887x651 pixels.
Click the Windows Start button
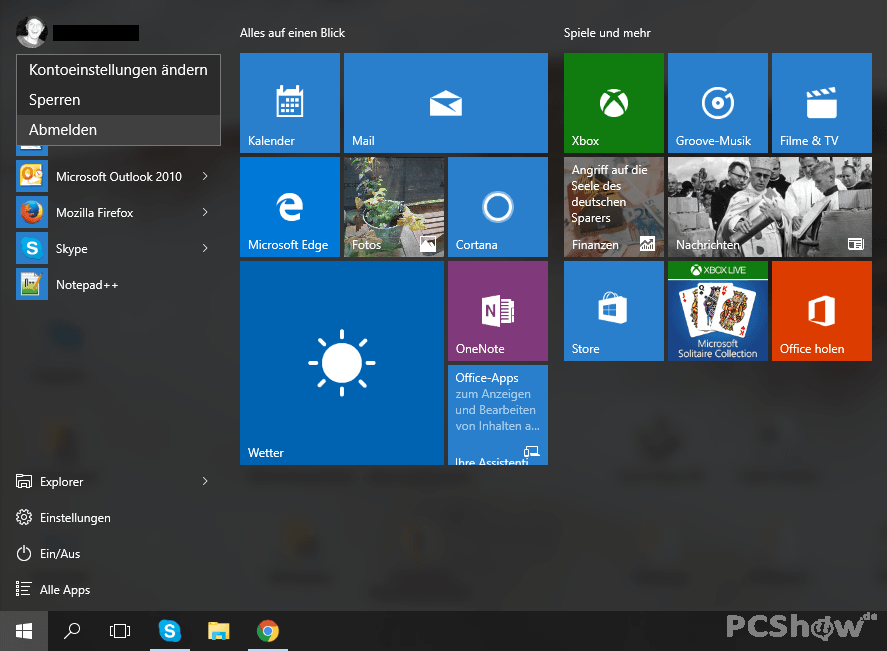click(24, 631)
